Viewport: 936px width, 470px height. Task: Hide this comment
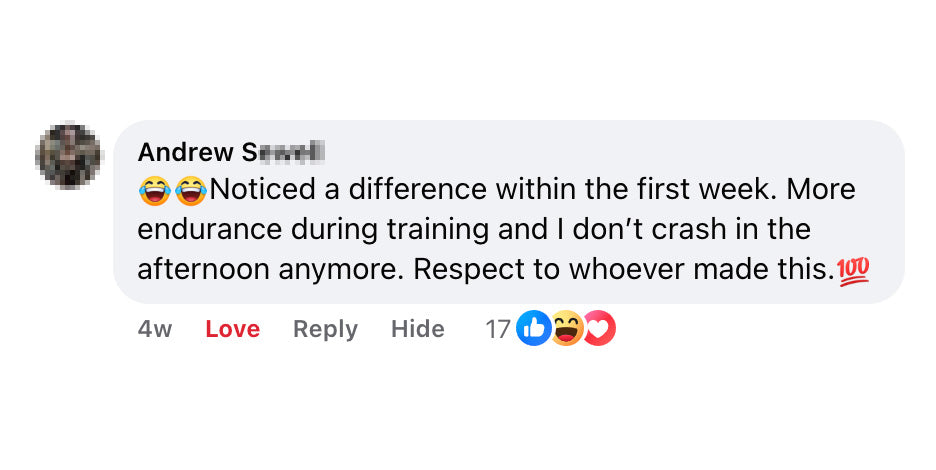pyautogui.click(x=417, y=329)
